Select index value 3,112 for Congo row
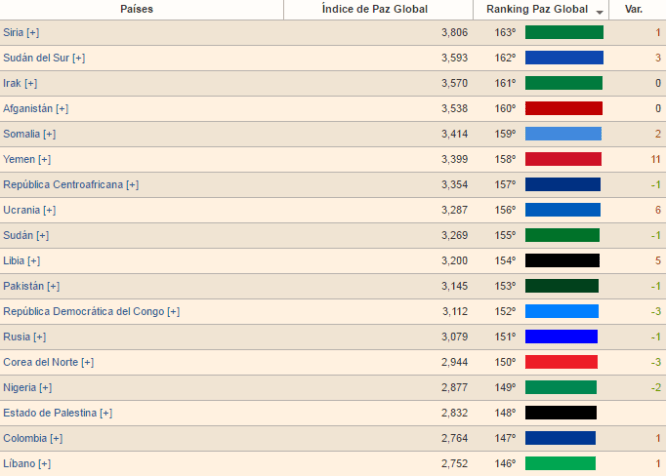666x476 pixels. tap(455, 312)
